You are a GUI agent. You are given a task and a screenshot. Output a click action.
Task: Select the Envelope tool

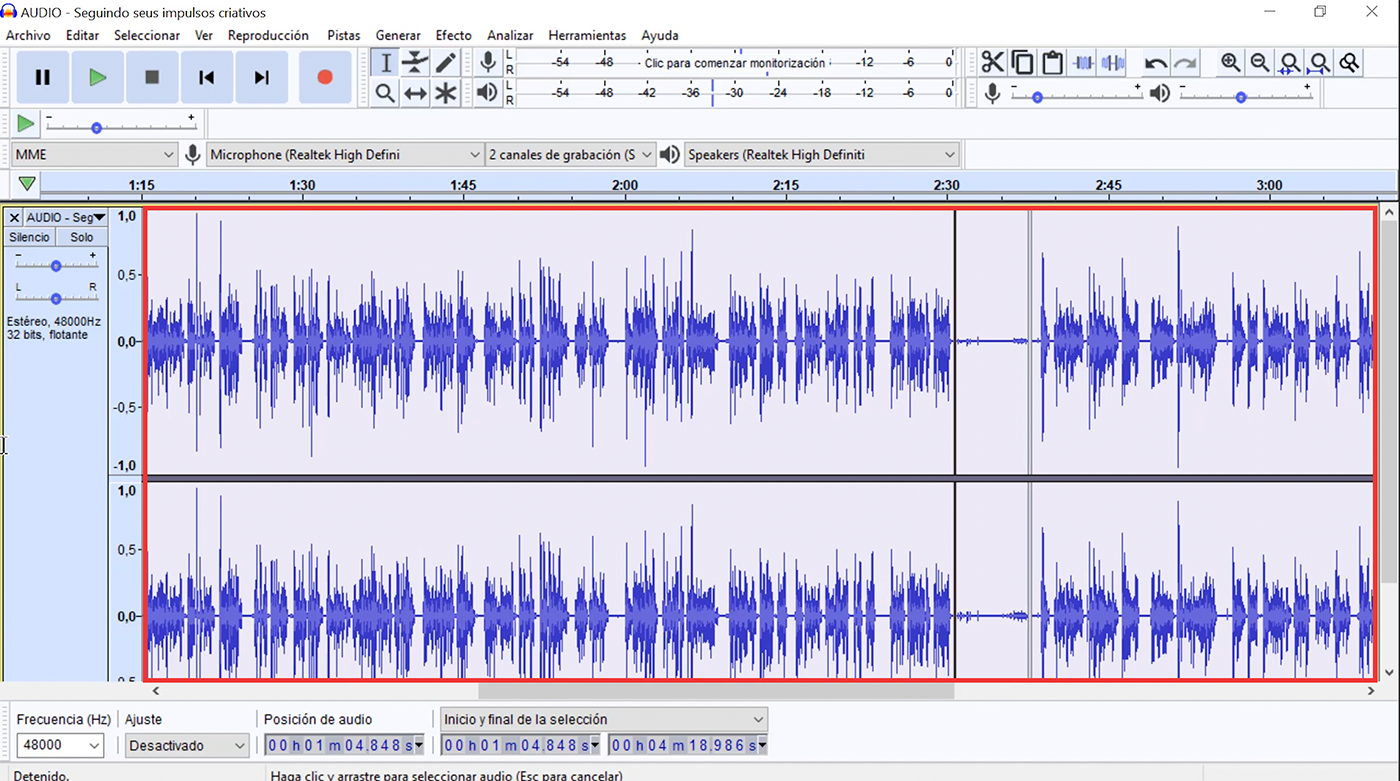click(415, 62)
